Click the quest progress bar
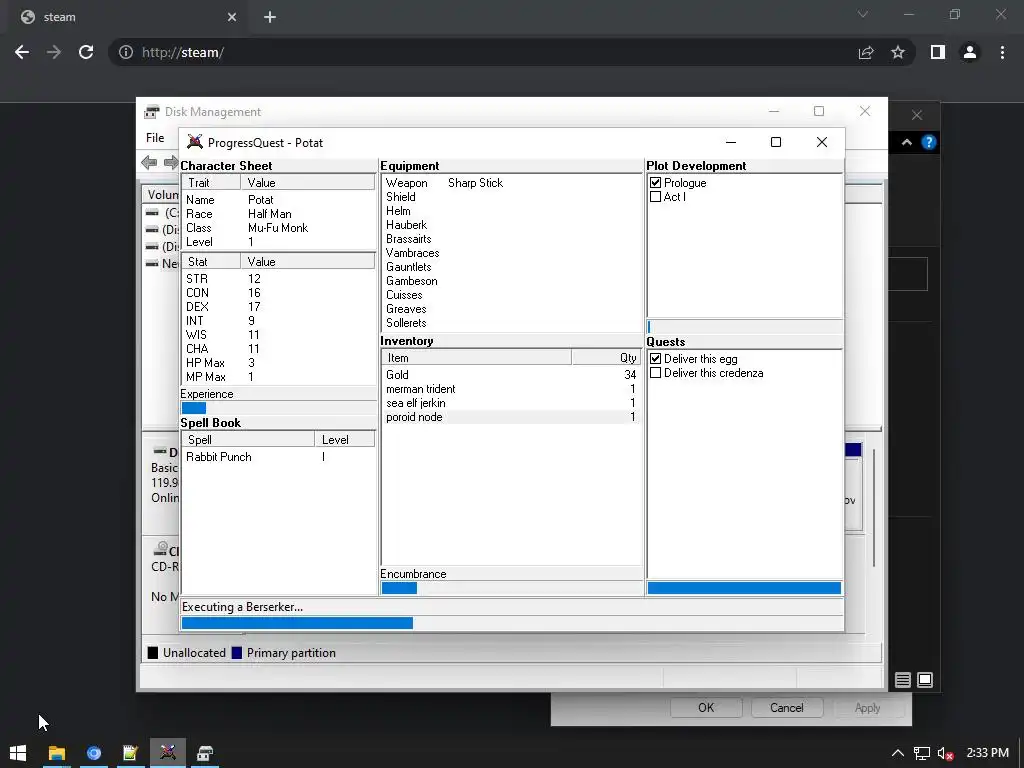1024x768 pixels. tap(744, 588)
